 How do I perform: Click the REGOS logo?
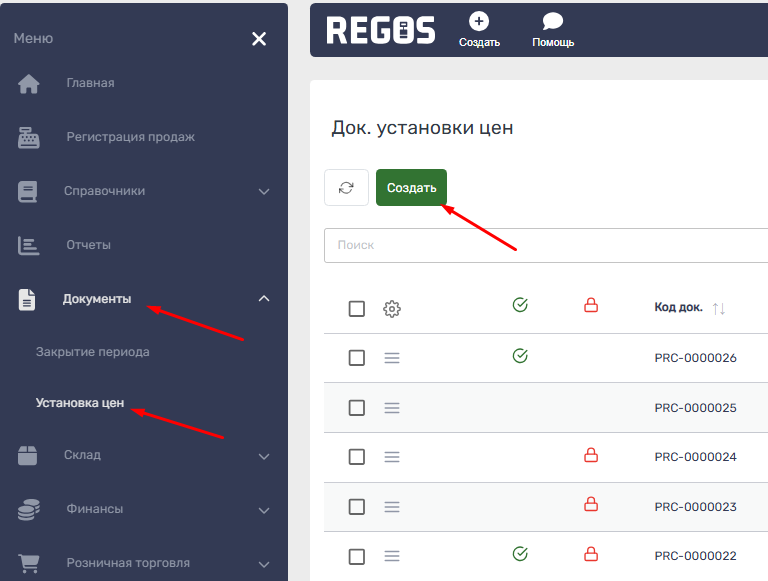[x=381, y=30]
